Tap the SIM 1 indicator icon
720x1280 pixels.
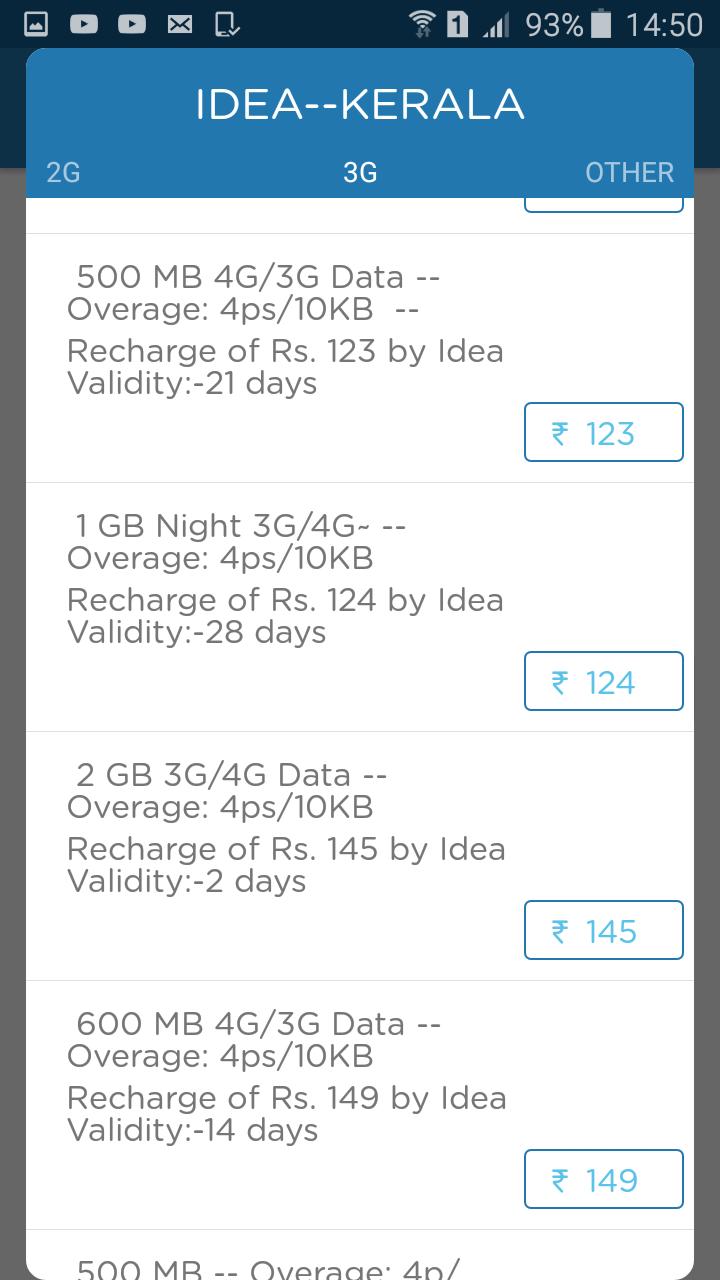point(457,24)
